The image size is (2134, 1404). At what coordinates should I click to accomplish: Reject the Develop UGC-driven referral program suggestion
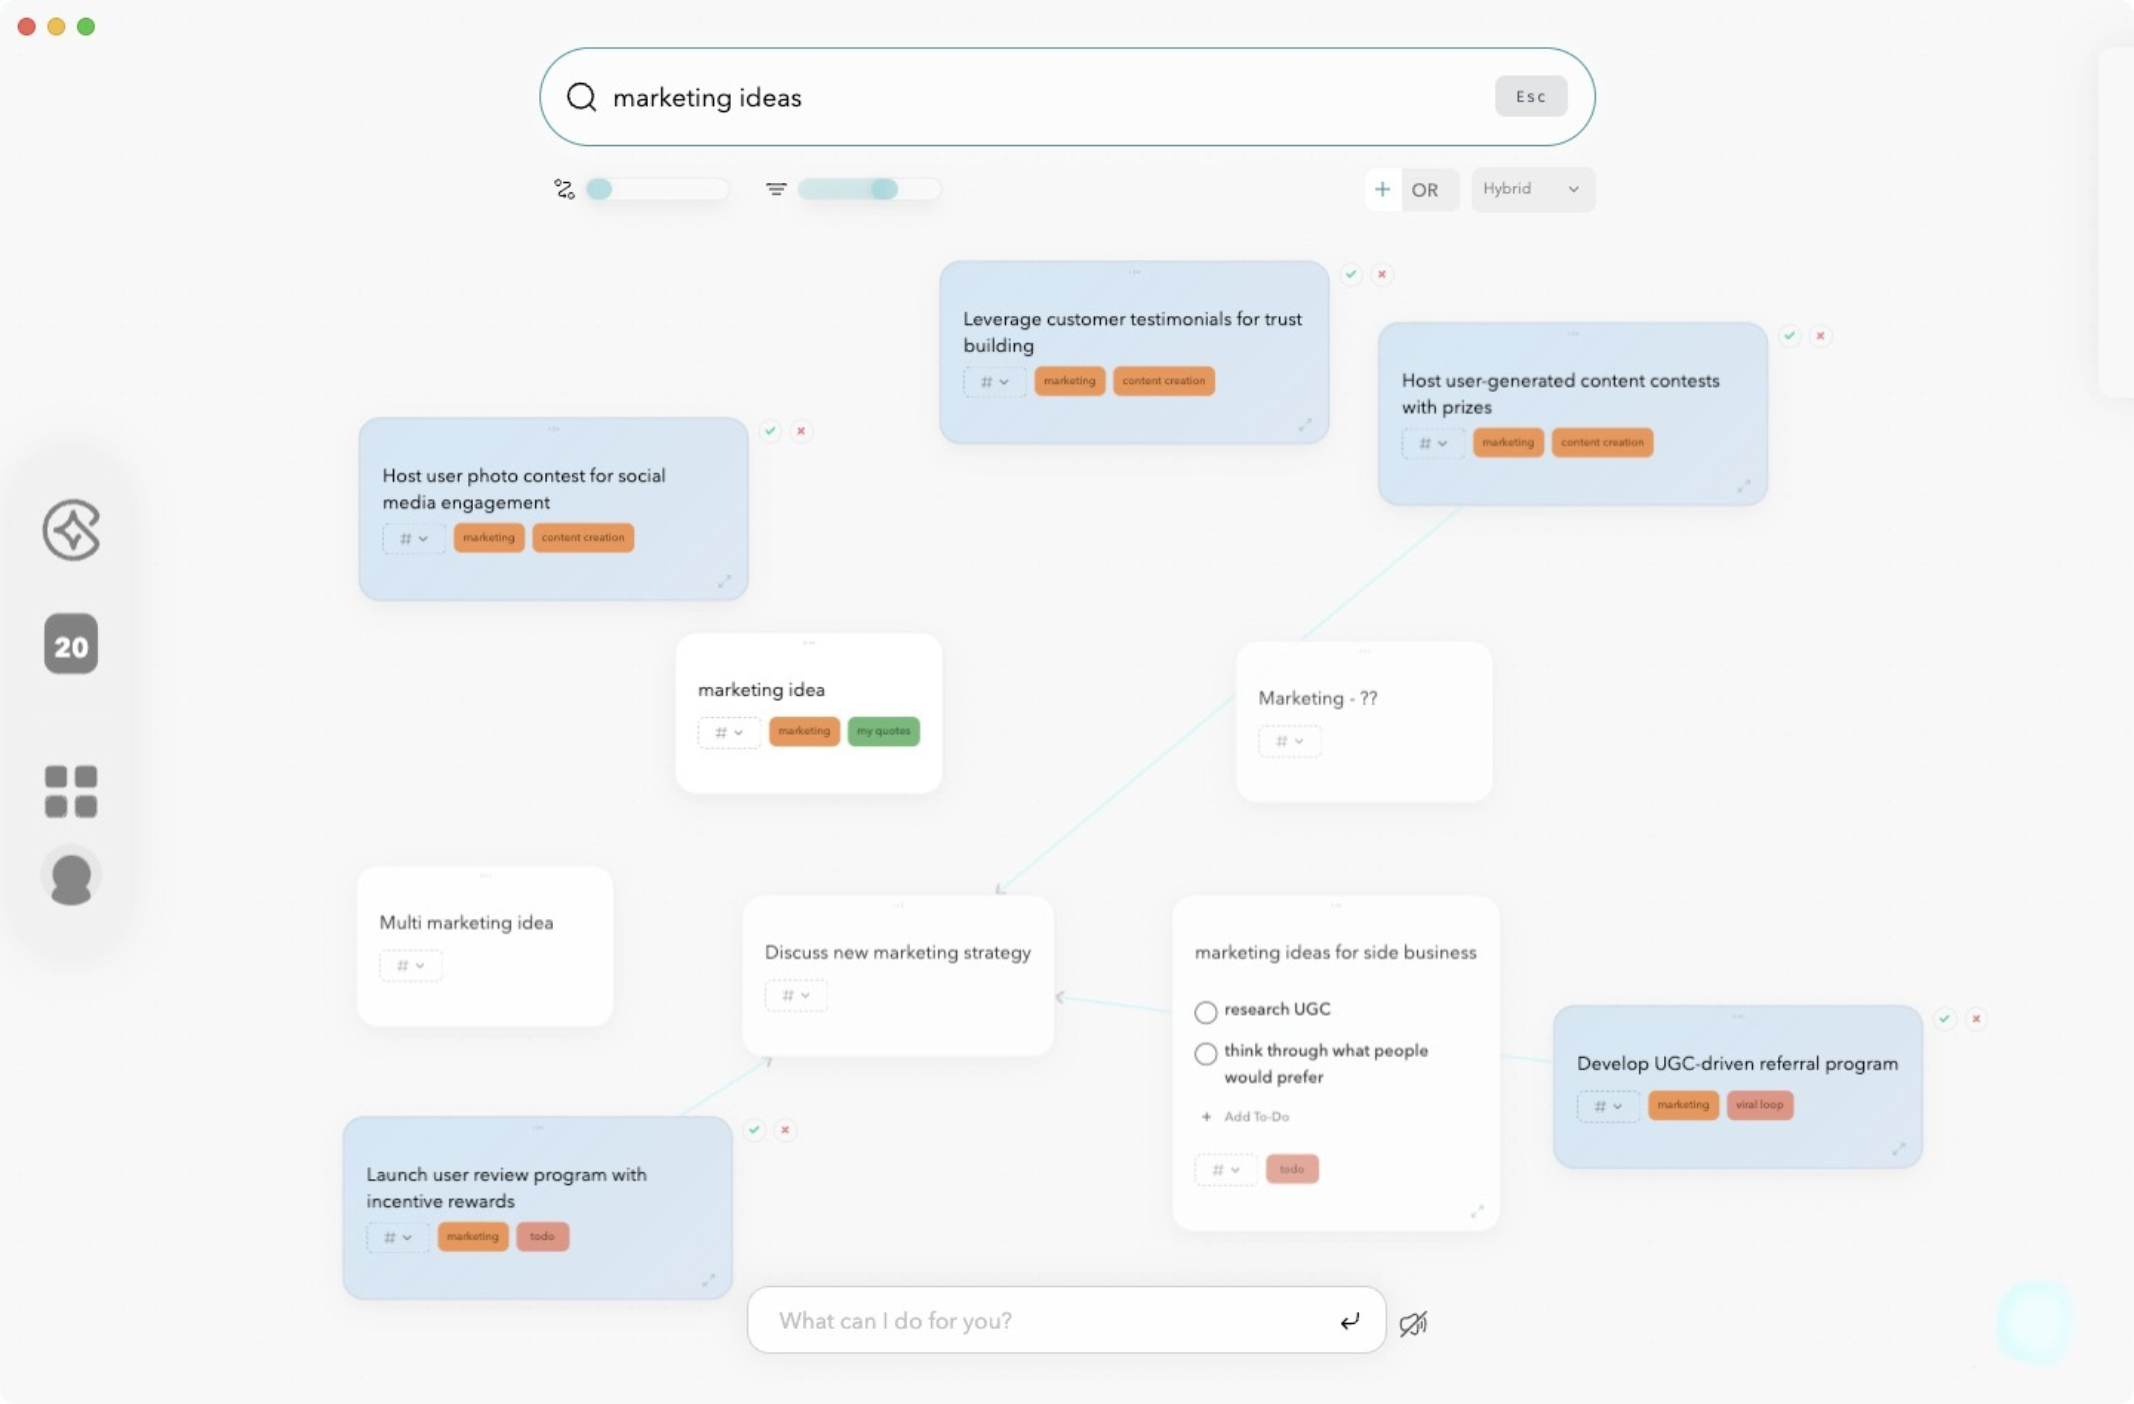pos(1976,1019)
